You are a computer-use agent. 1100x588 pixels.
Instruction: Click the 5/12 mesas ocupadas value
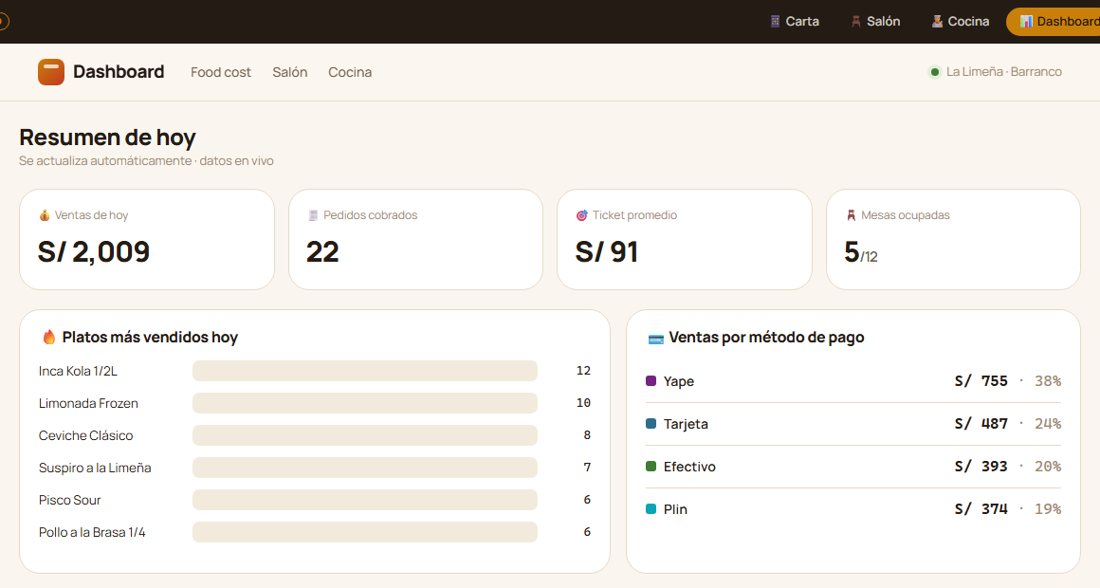861,252
